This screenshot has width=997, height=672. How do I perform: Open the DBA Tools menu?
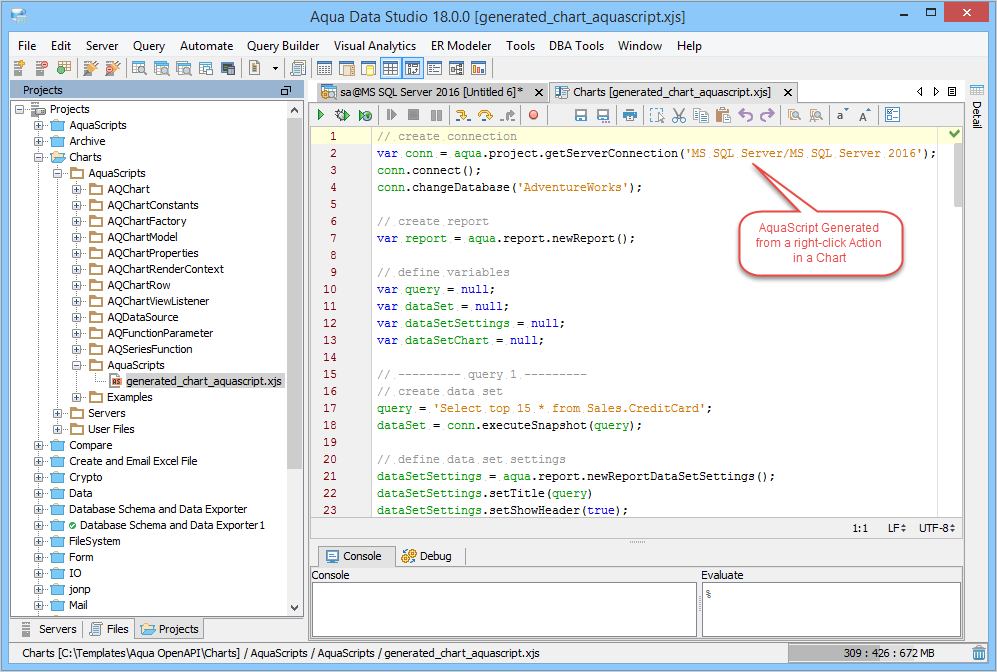(x=576, y=46)
